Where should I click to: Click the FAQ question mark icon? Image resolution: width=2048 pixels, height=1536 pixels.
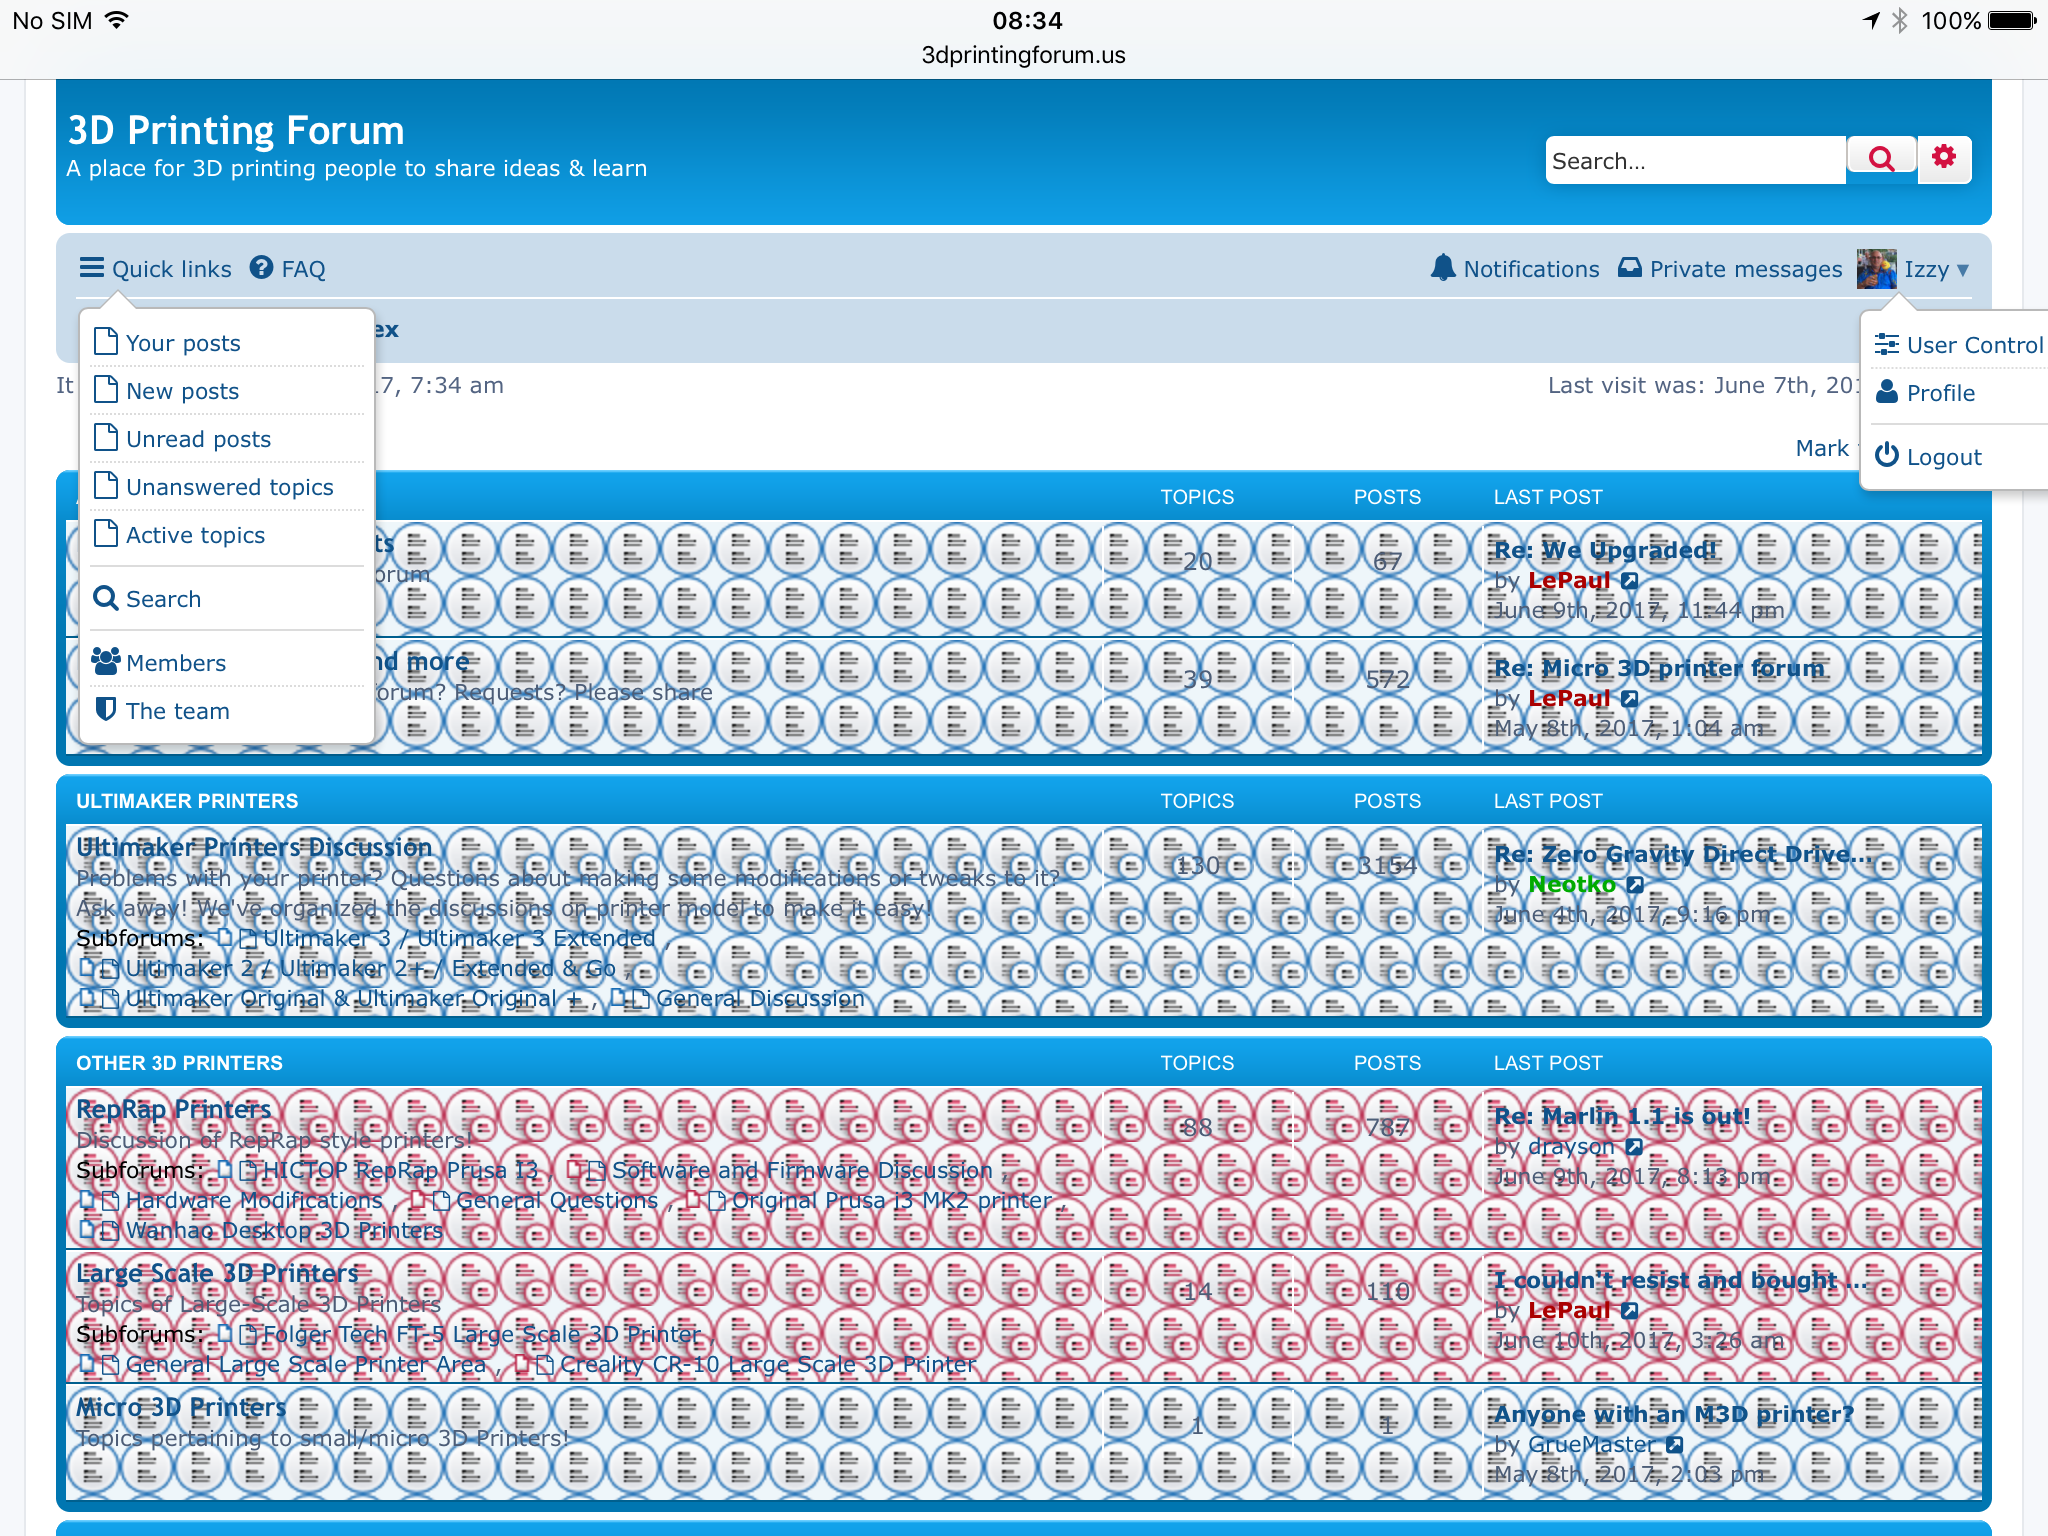click(x=261, y=268)
